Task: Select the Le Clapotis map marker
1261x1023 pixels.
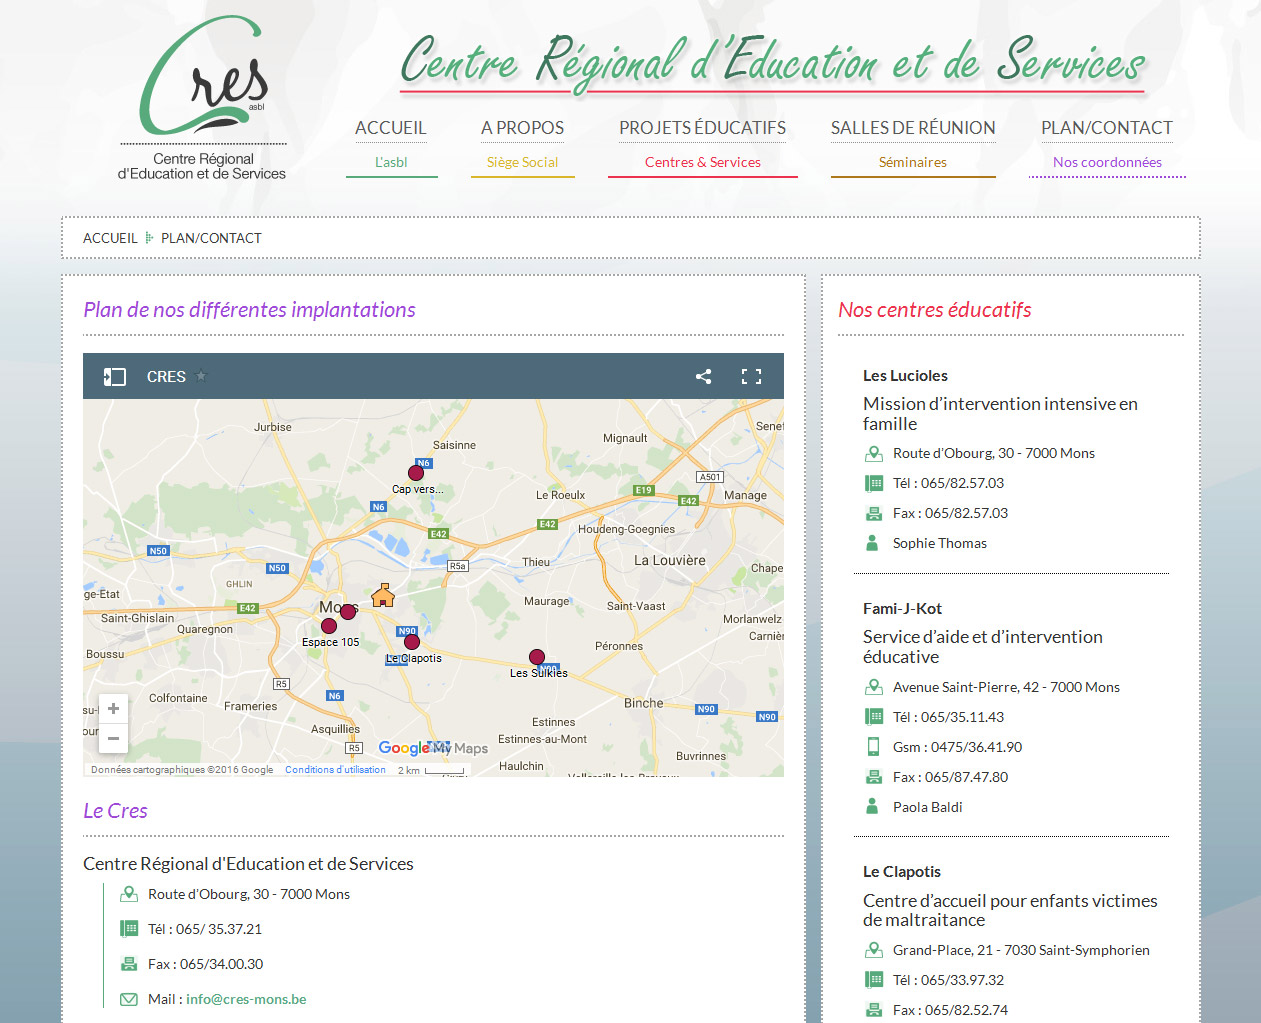Action: tap(412, 642)
